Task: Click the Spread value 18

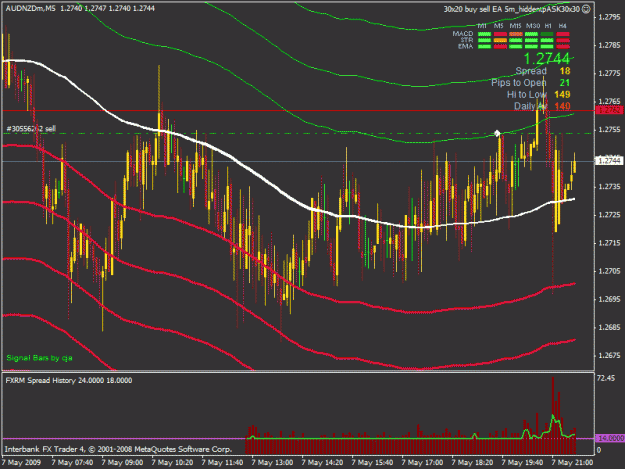Action: (x=565, y=71)
